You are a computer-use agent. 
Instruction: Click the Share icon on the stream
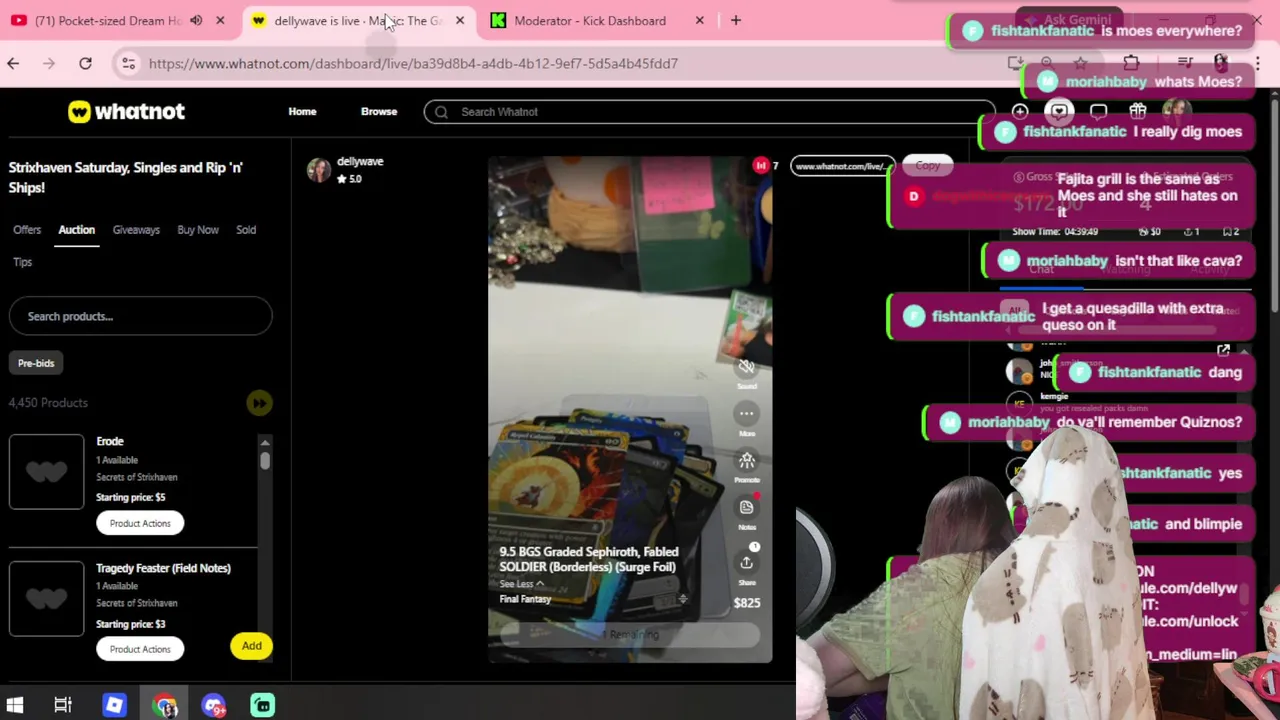[x=746, y=563]
